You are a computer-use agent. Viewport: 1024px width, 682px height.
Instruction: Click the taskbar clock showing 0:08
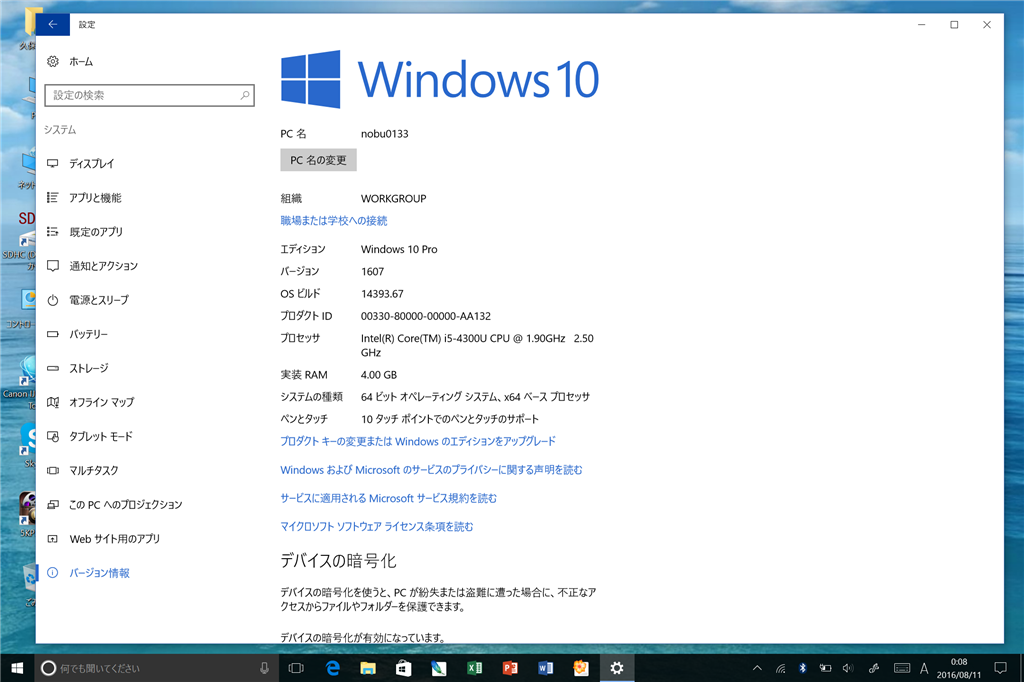coord(959,668)
